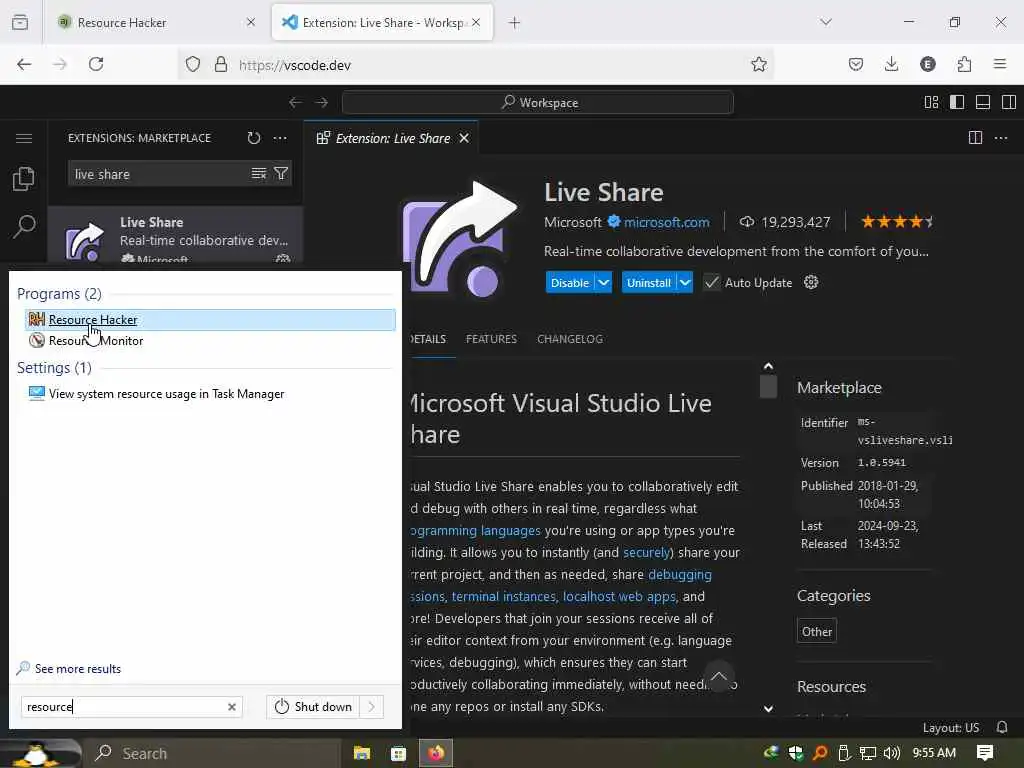
Task: Go forward in VS Code navigation
Action: (321, 103)
